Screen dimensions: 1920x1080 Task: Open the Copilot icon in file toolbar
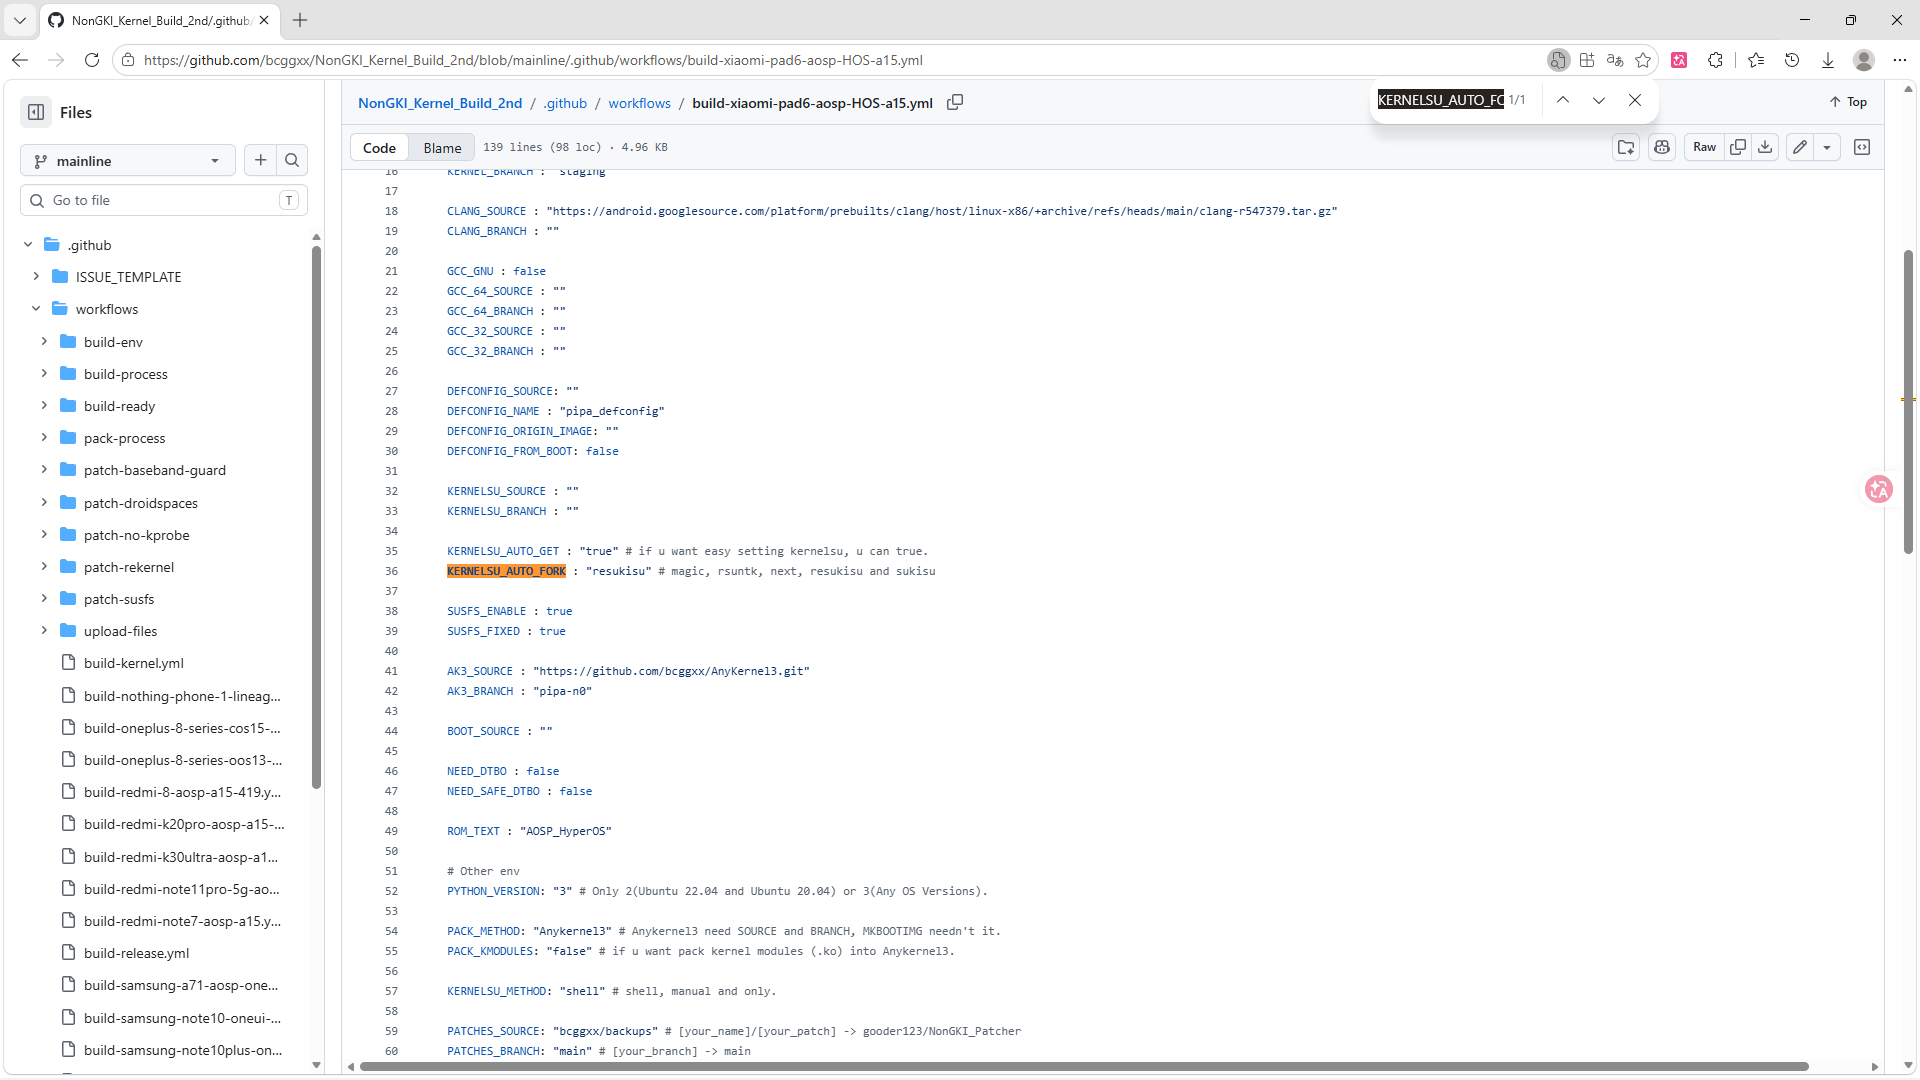tap(1662, 147)
